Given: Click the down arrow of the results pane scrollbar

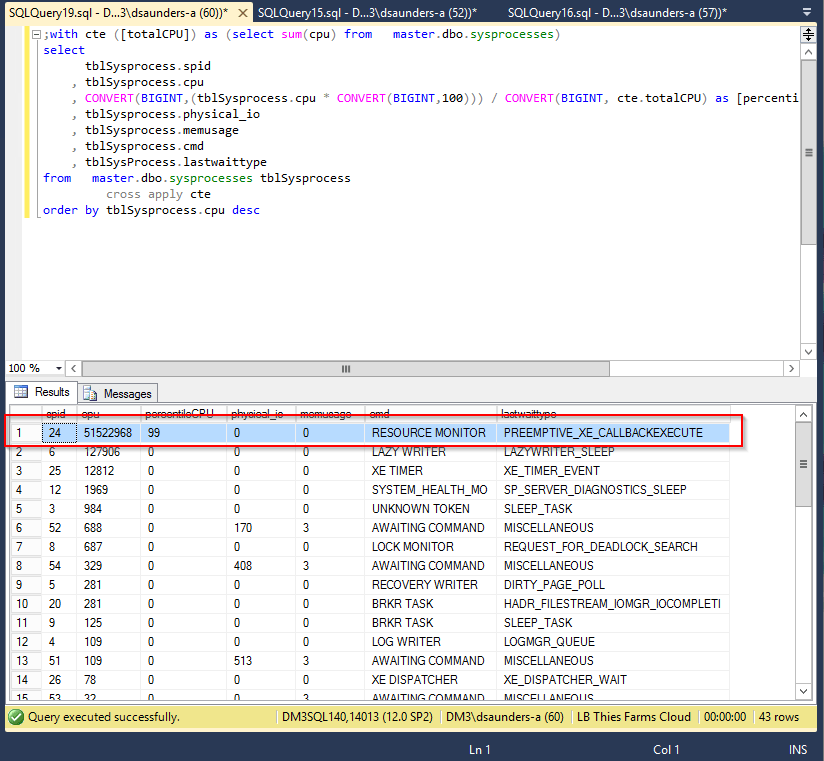Looking at the screenshot, I should [803, 691].
